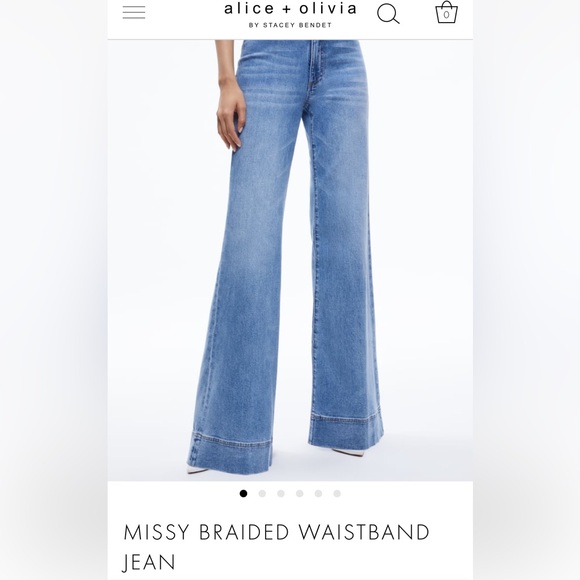Jump to the fourth carousel image dot

coord(300,493)
